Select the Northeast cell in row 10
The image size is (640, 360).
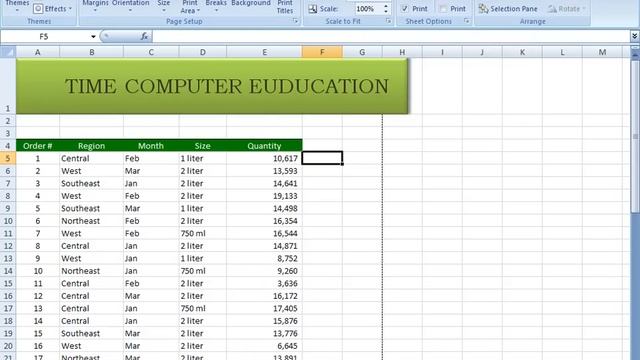[91, 221]
